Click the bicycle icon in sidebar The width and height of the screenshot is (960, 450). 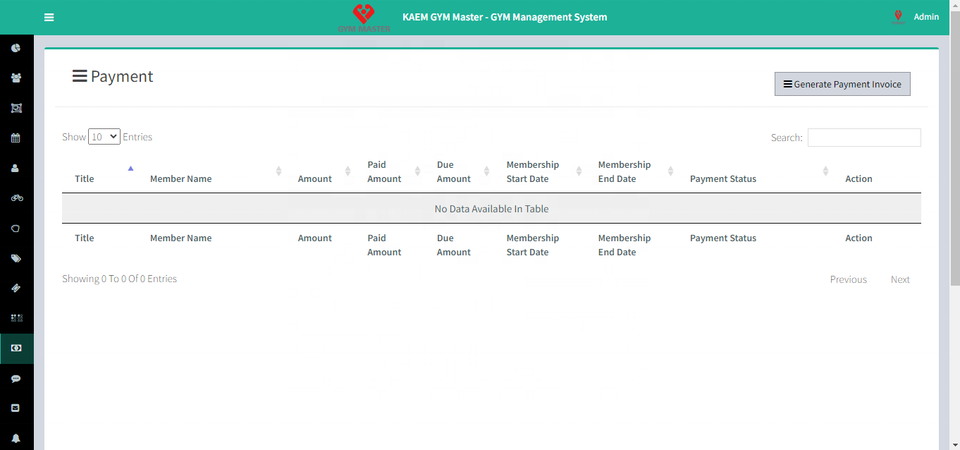pos(16,198)
